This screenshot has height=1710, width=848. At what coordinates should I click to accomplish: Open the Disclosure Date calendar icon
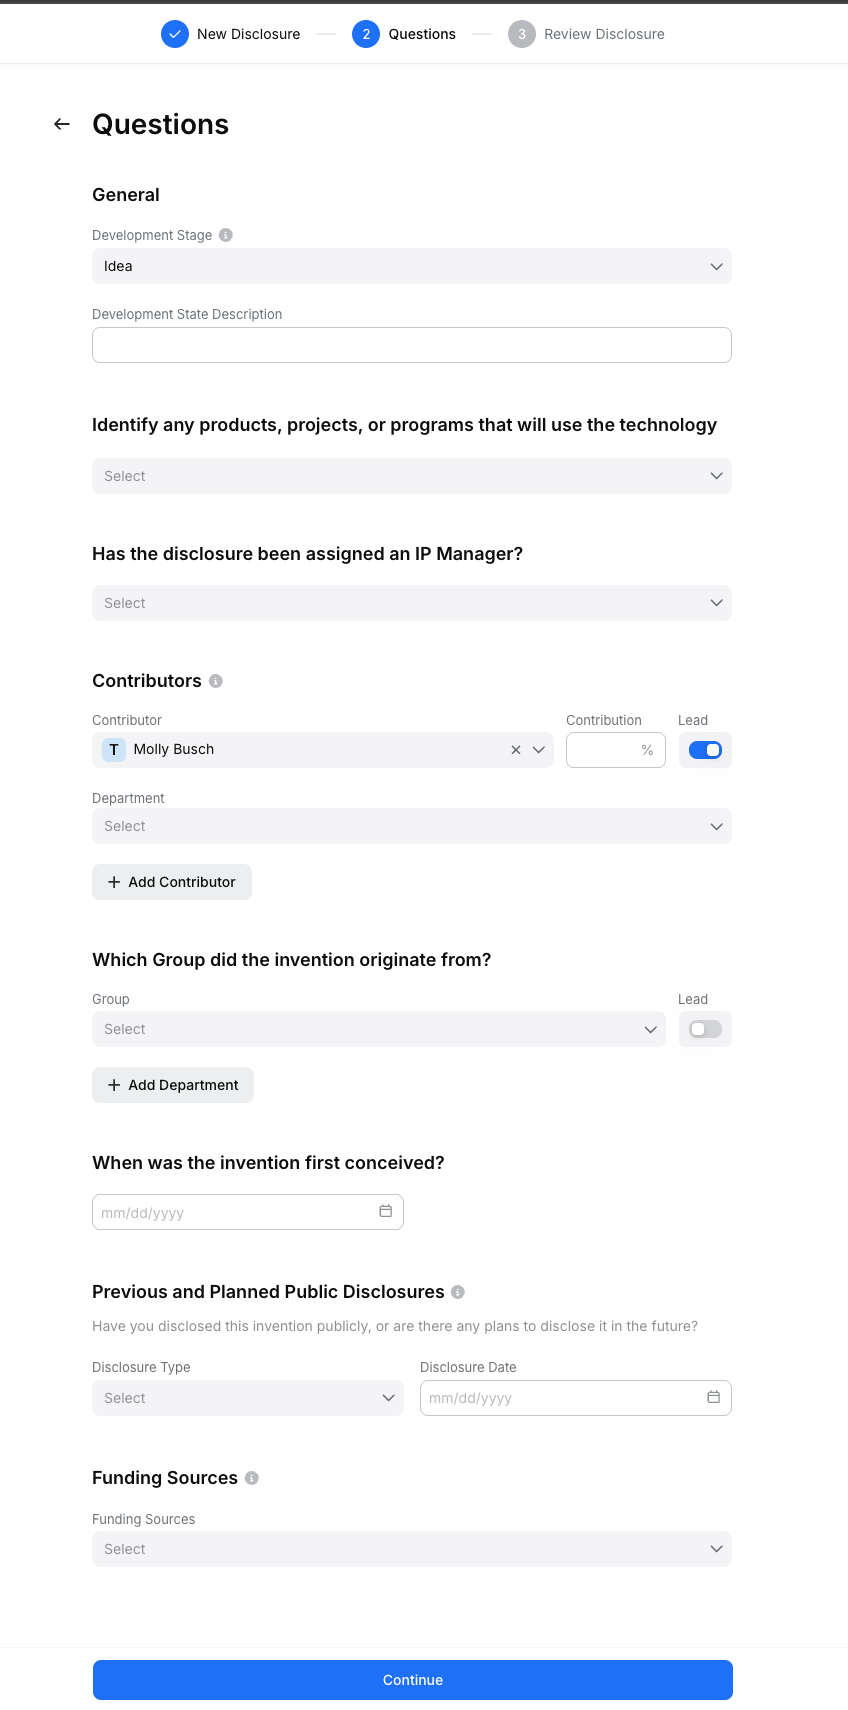pos(714,1397)
